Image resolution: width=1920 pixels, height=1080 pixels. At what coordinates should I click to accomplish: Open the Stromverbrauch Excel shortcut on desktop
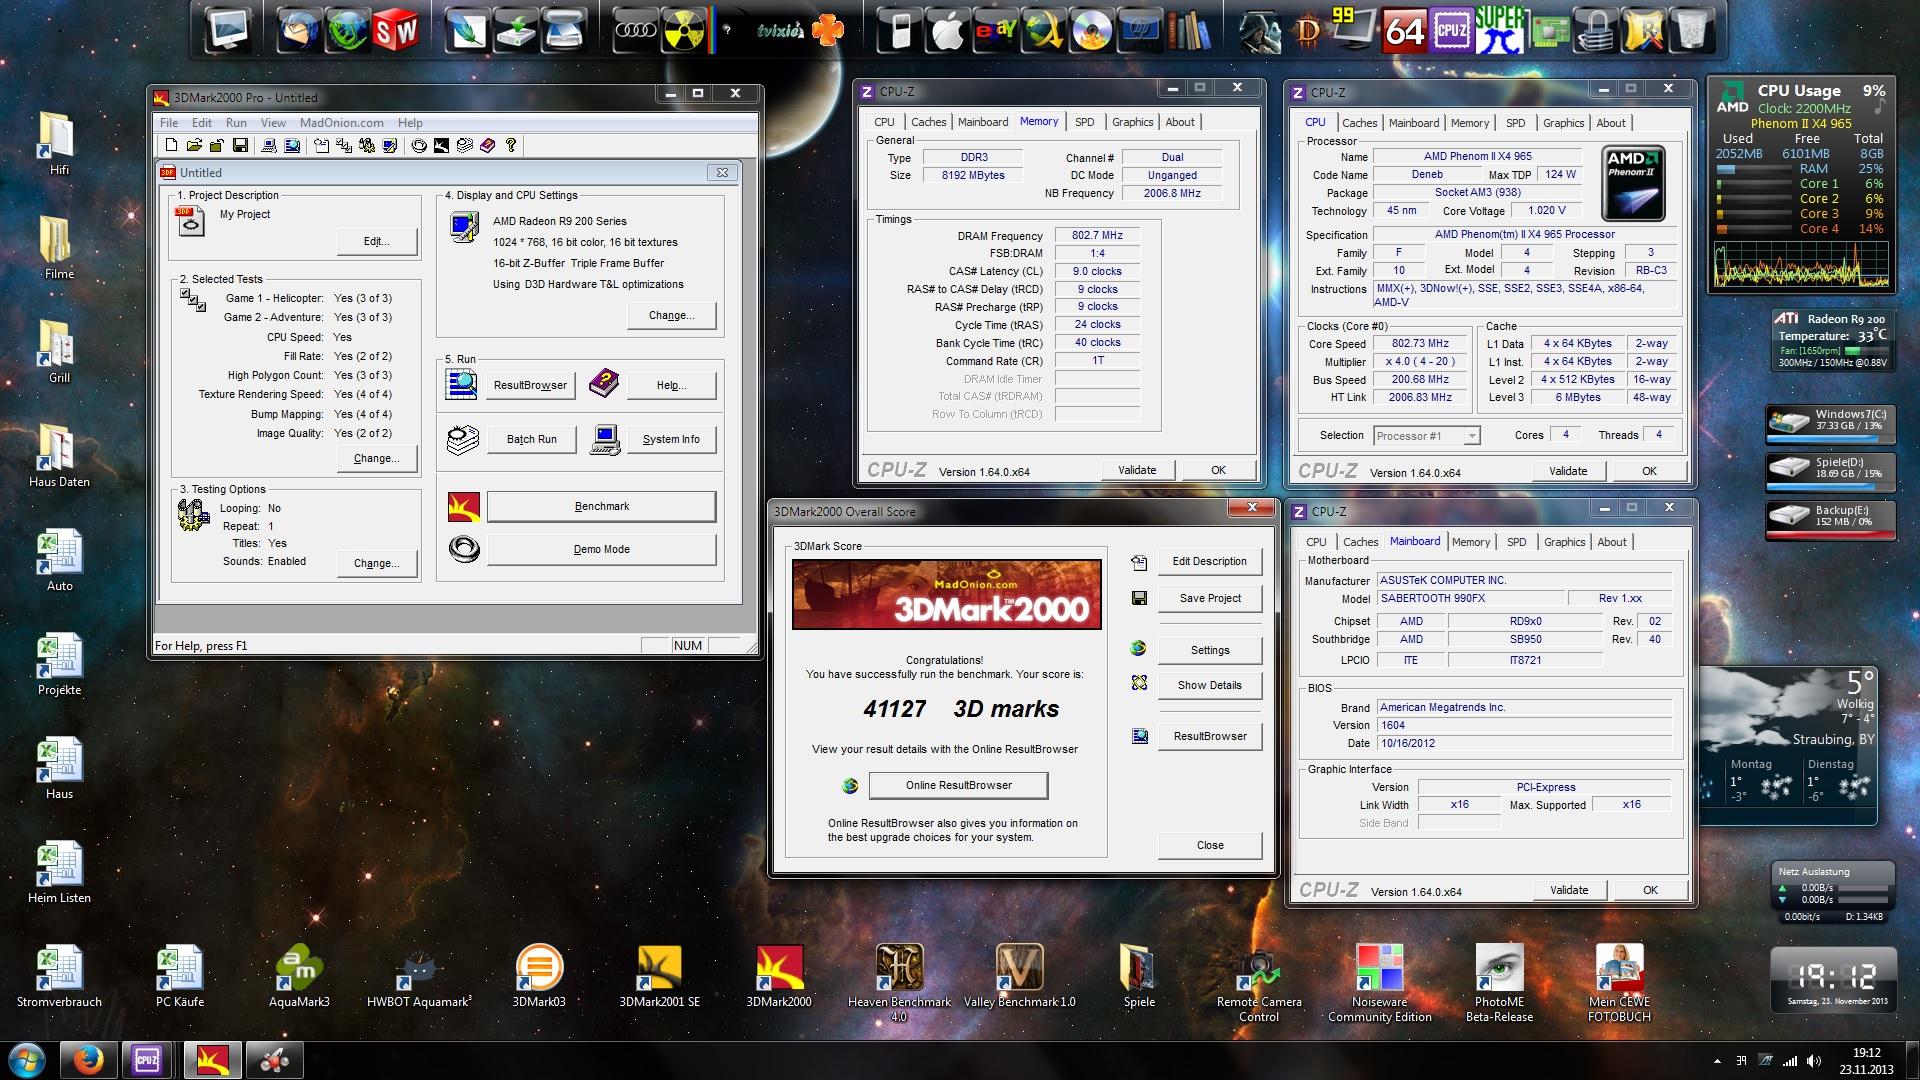(59, 976)
